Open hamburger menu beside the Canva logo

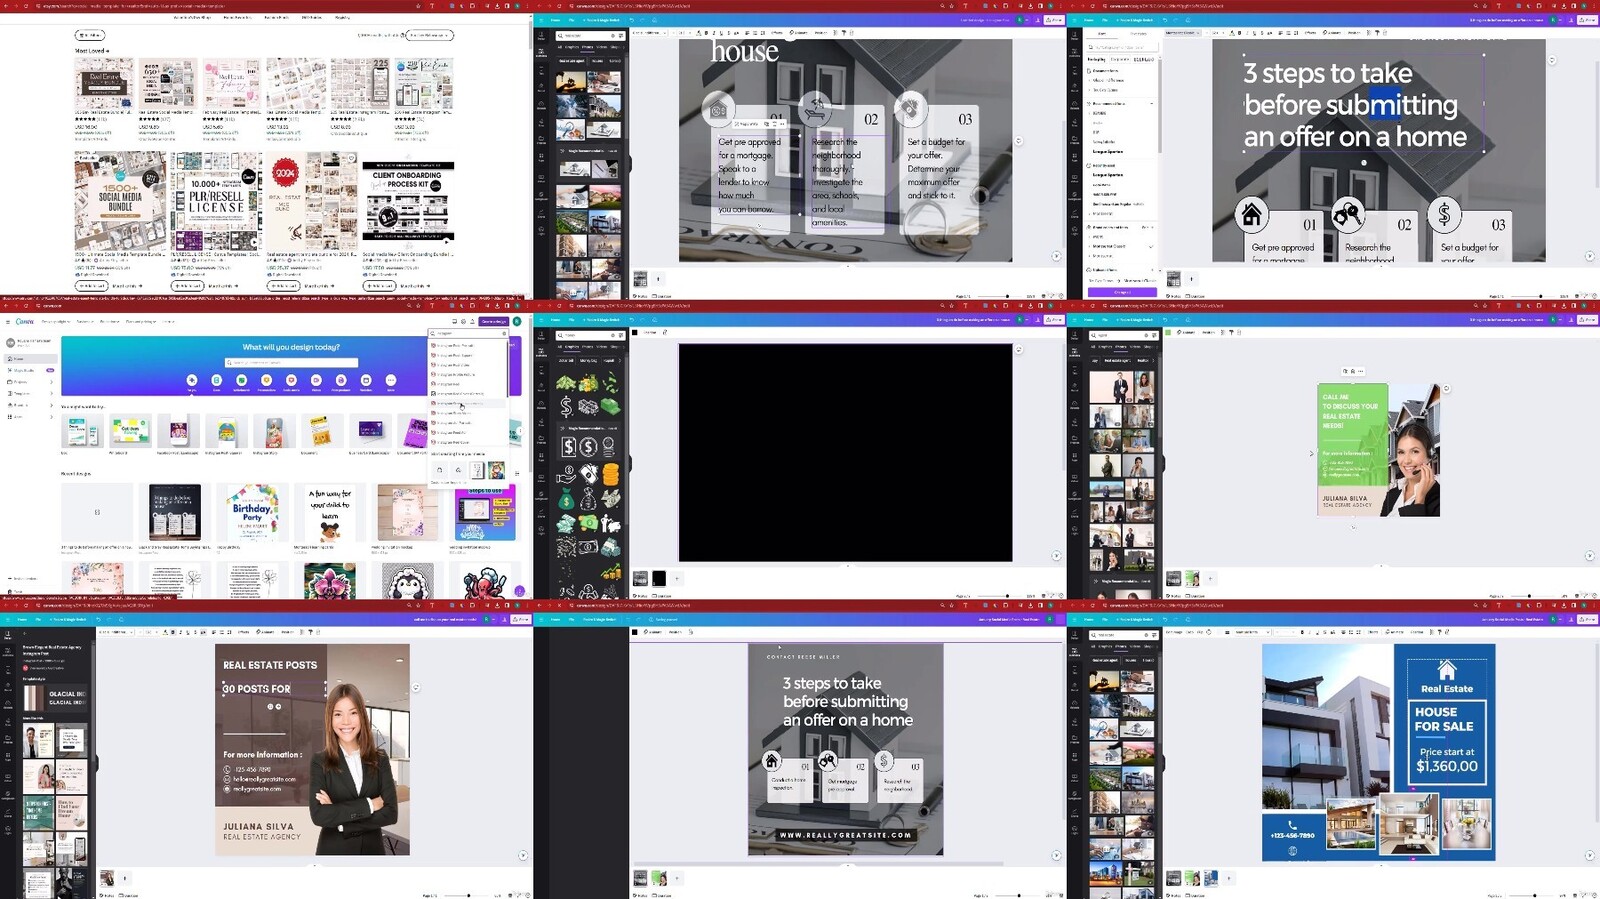(8, 322)
